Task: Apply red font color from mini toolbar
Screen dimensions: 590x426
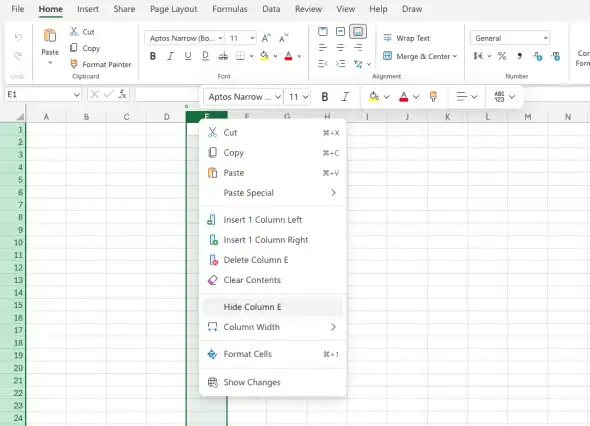Action: [x=403, y=97]
